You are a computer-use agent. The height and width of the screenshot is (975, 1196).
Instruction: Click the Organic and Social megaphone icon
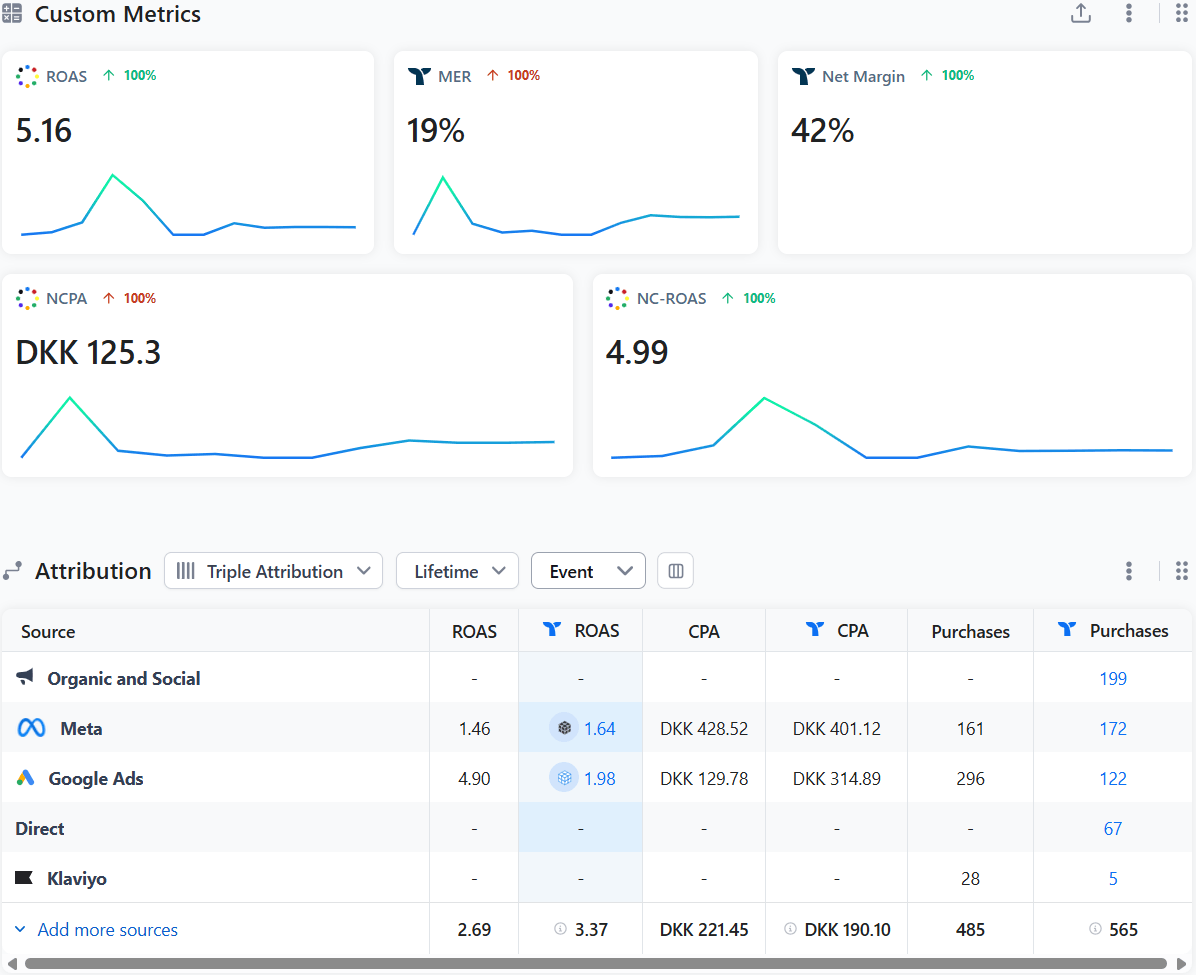(x=25, y=677)
